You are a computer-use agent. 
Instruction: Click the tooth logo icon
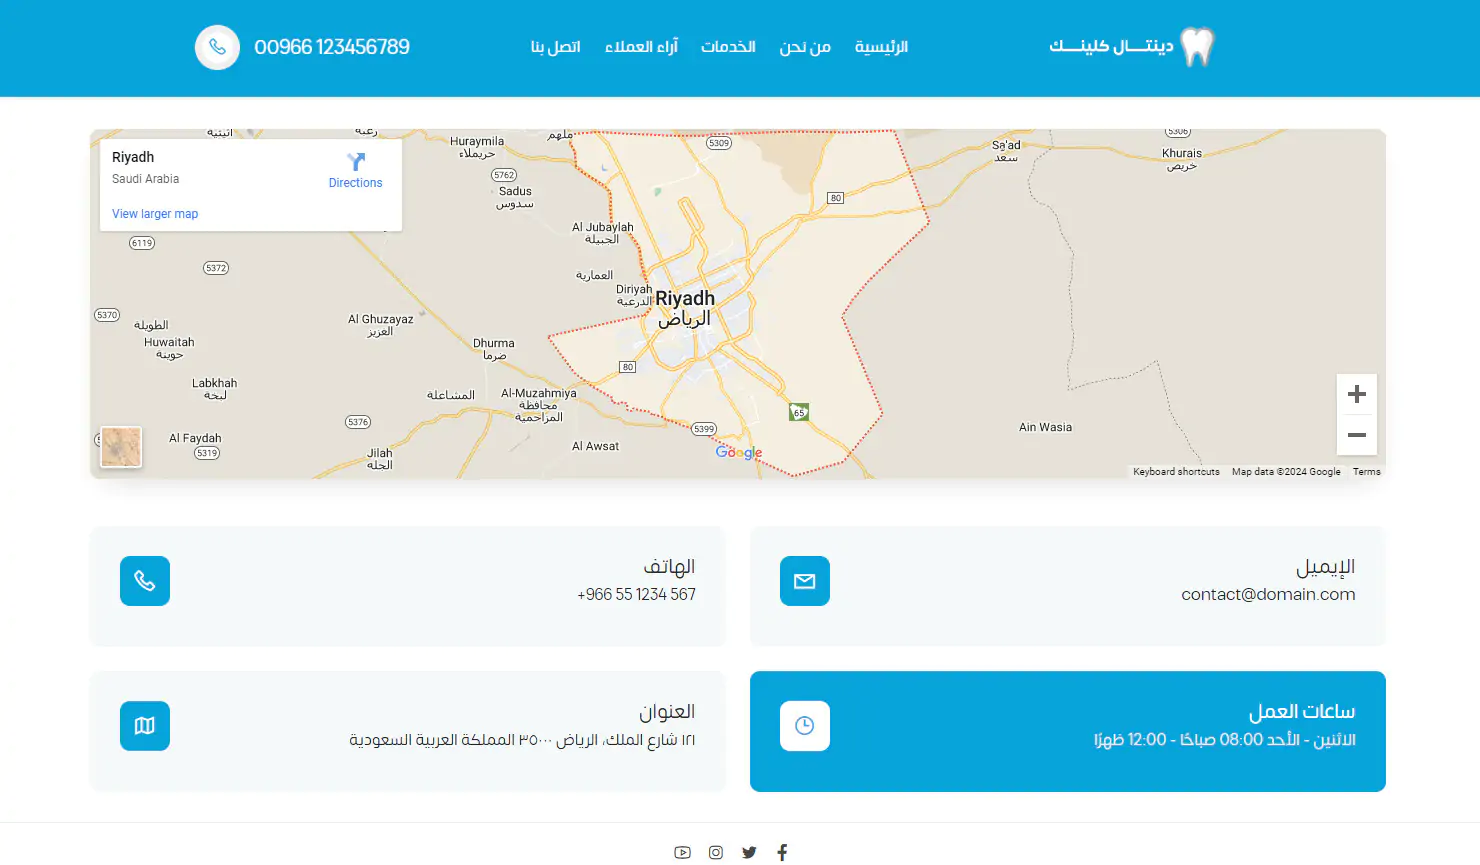point(1196,47)
